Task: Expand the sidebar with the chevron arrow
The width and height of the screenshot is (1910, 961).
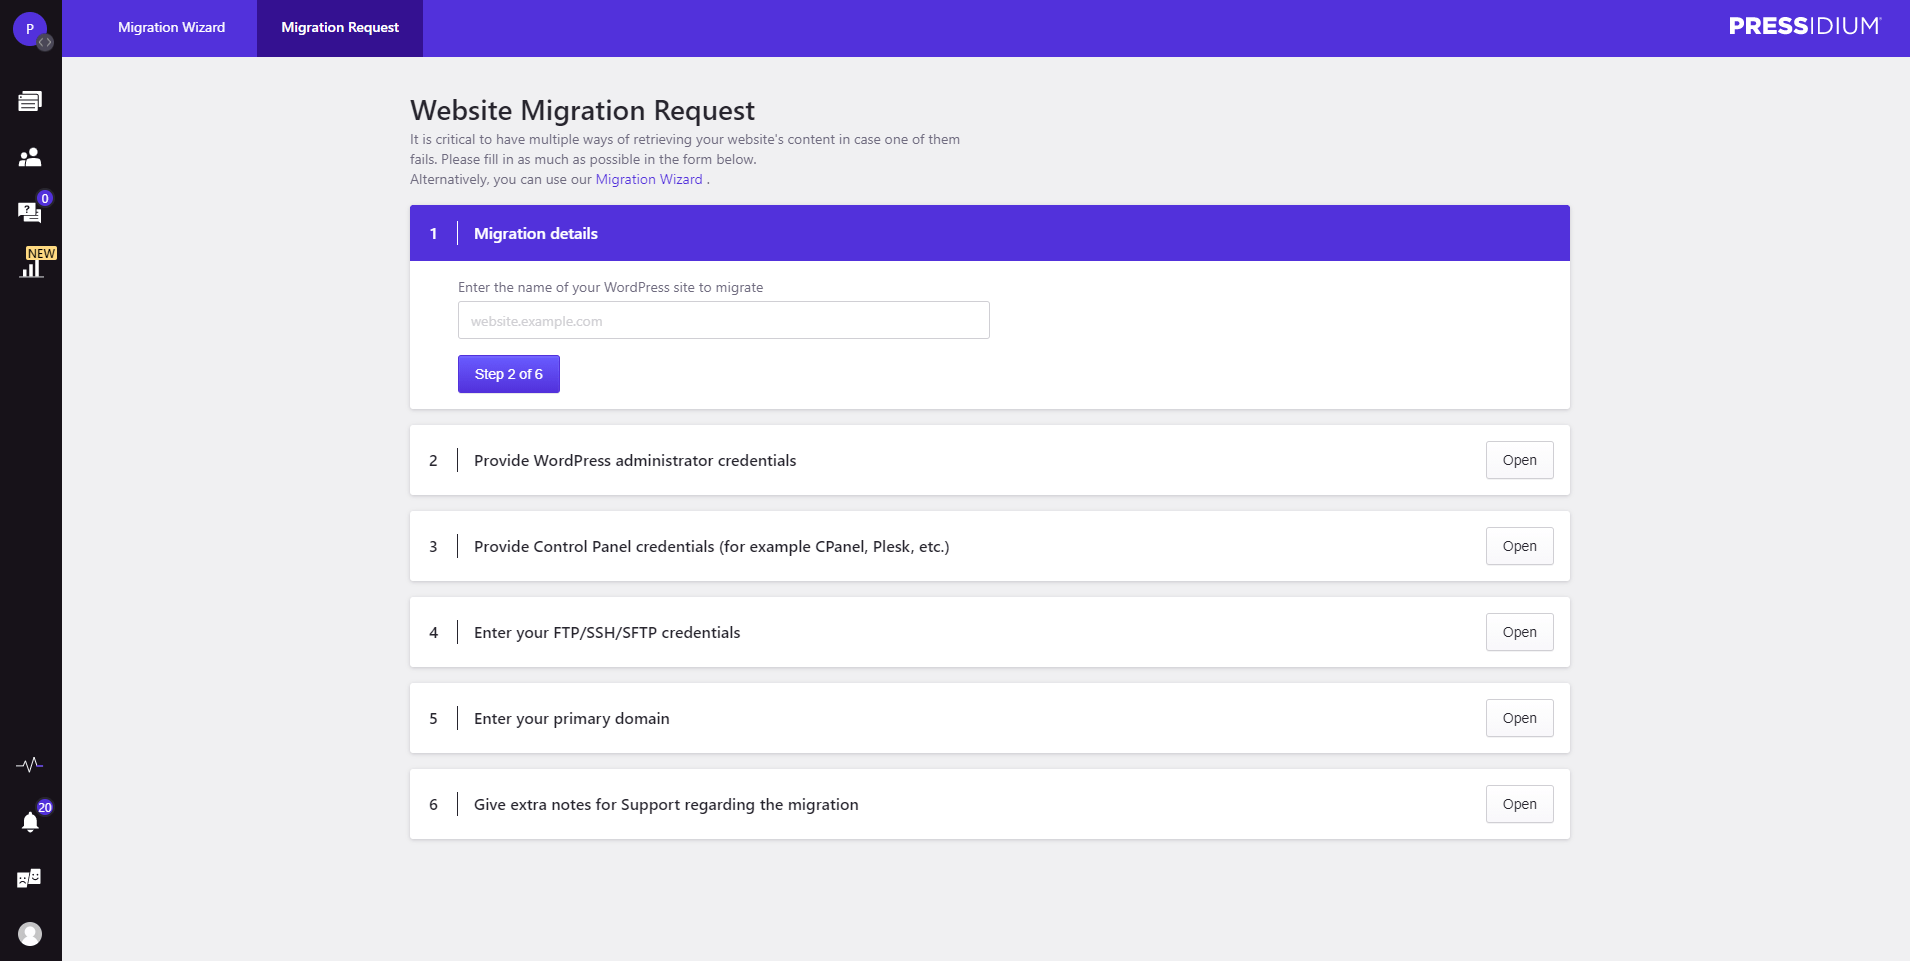Action: click(x=45, y=43)
